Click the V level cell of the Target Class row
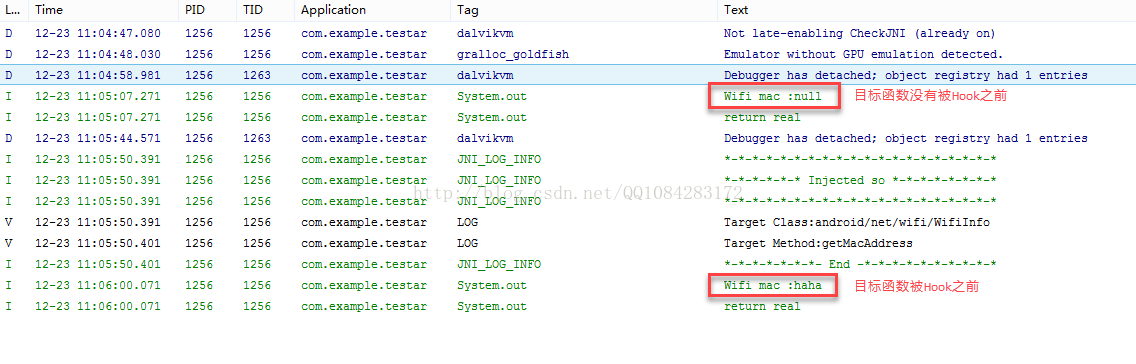The height and width of the screenshot is (364, 1136). (x=9, y=222)
